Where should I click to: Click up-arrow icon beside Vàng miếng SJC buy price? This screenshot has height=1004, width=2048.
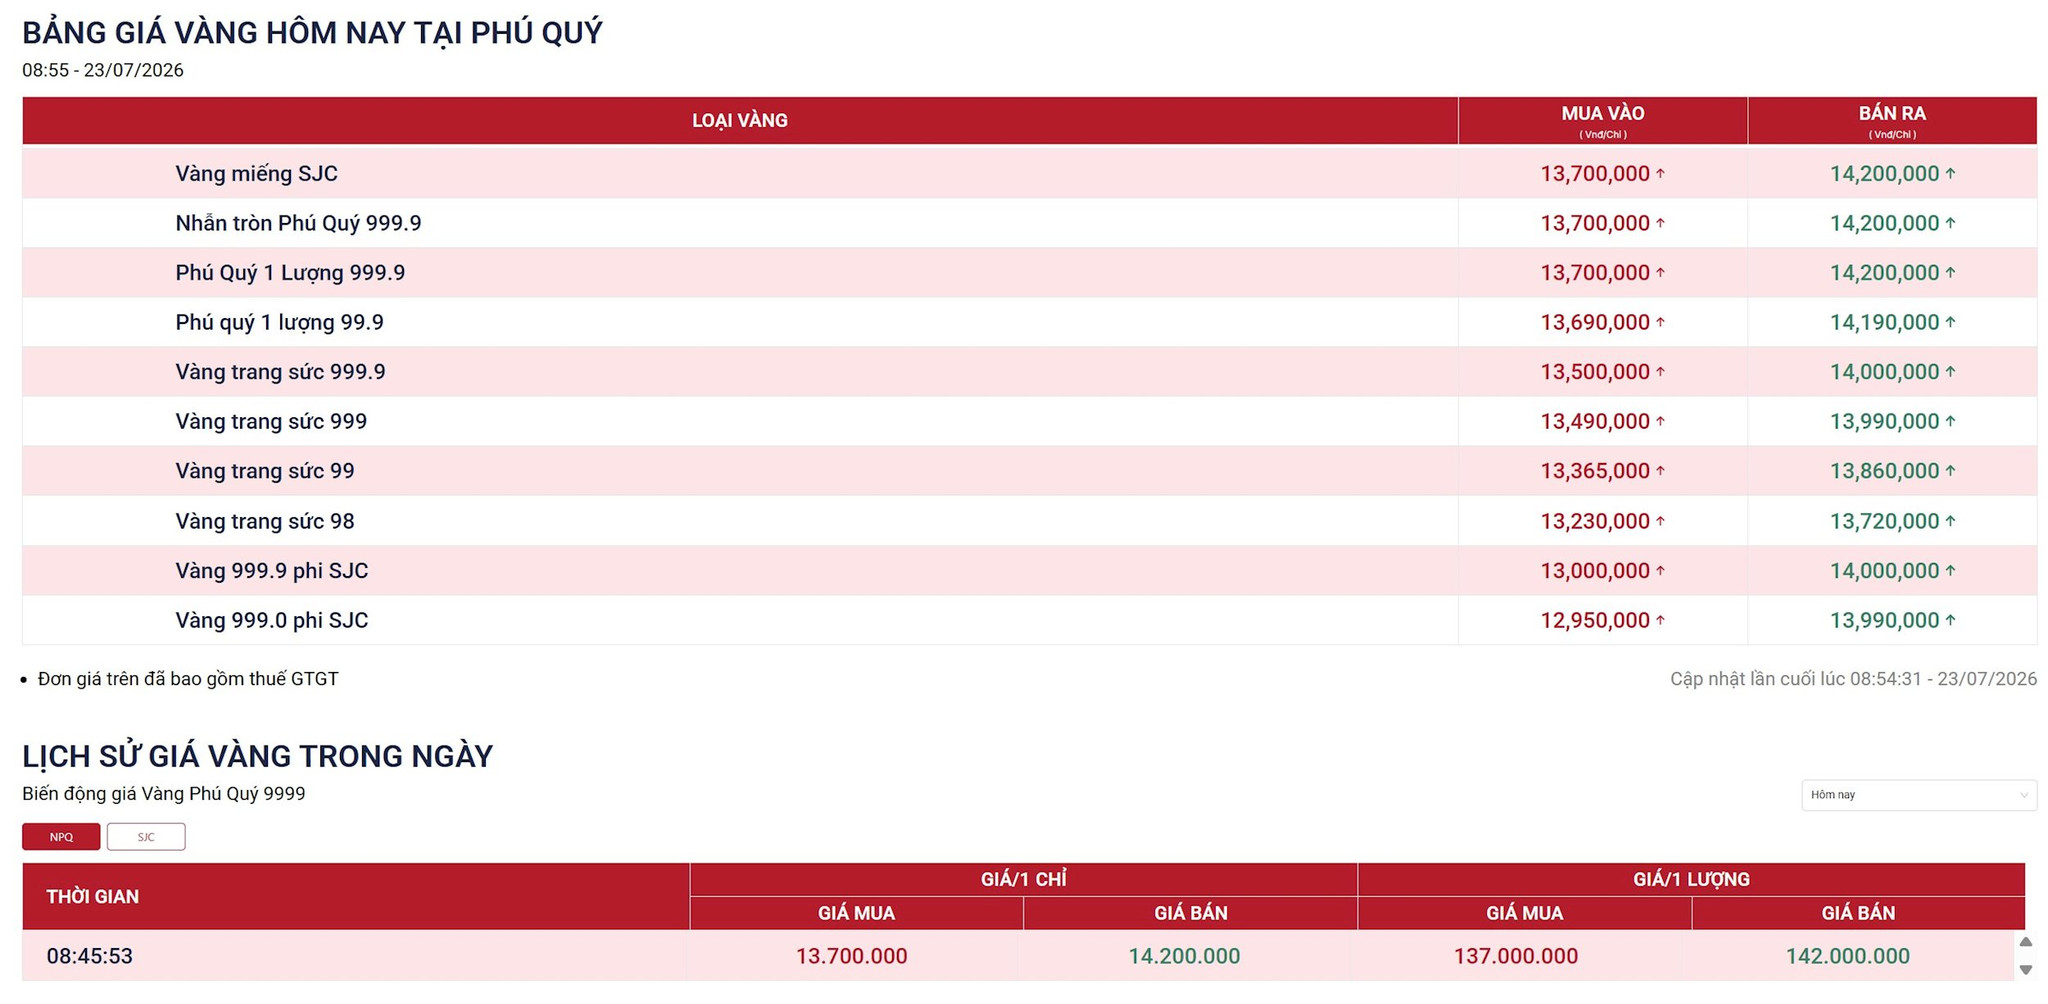point(1660,173)
